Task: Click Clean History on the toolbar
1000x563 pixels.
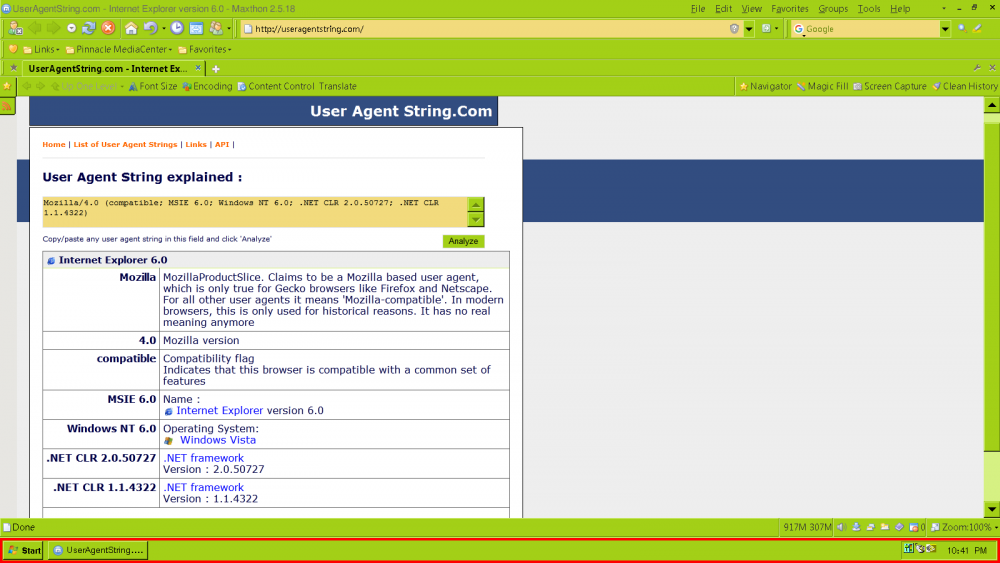Action: click(965, 86)
